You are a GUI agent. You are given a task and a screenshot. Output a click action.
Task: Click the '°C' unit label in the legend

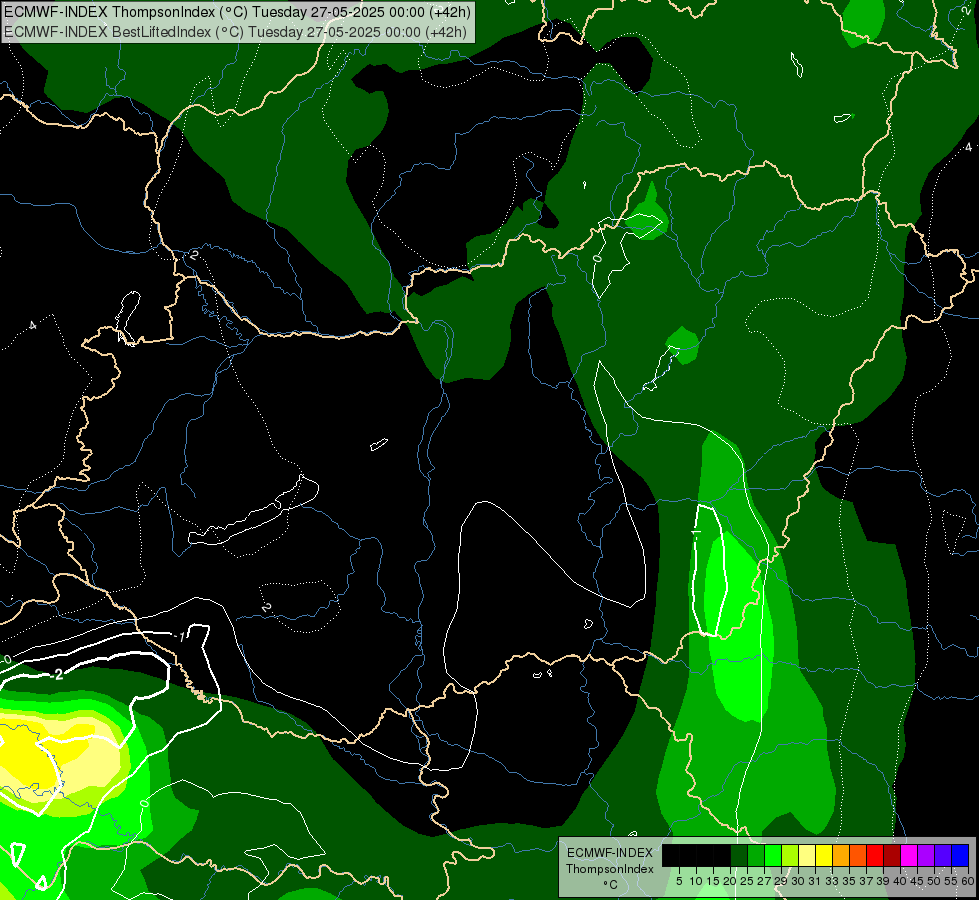[x=611, y=885]
